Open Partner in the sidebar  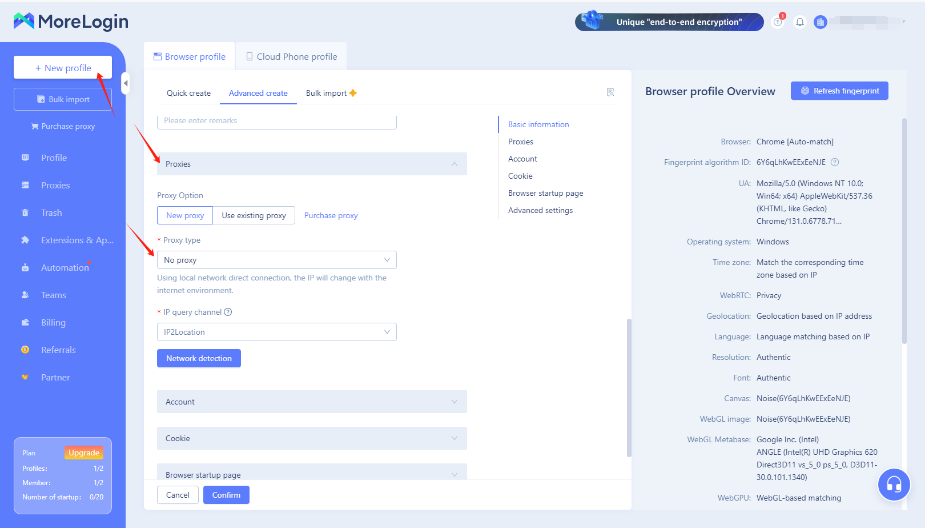click(55, 377)
